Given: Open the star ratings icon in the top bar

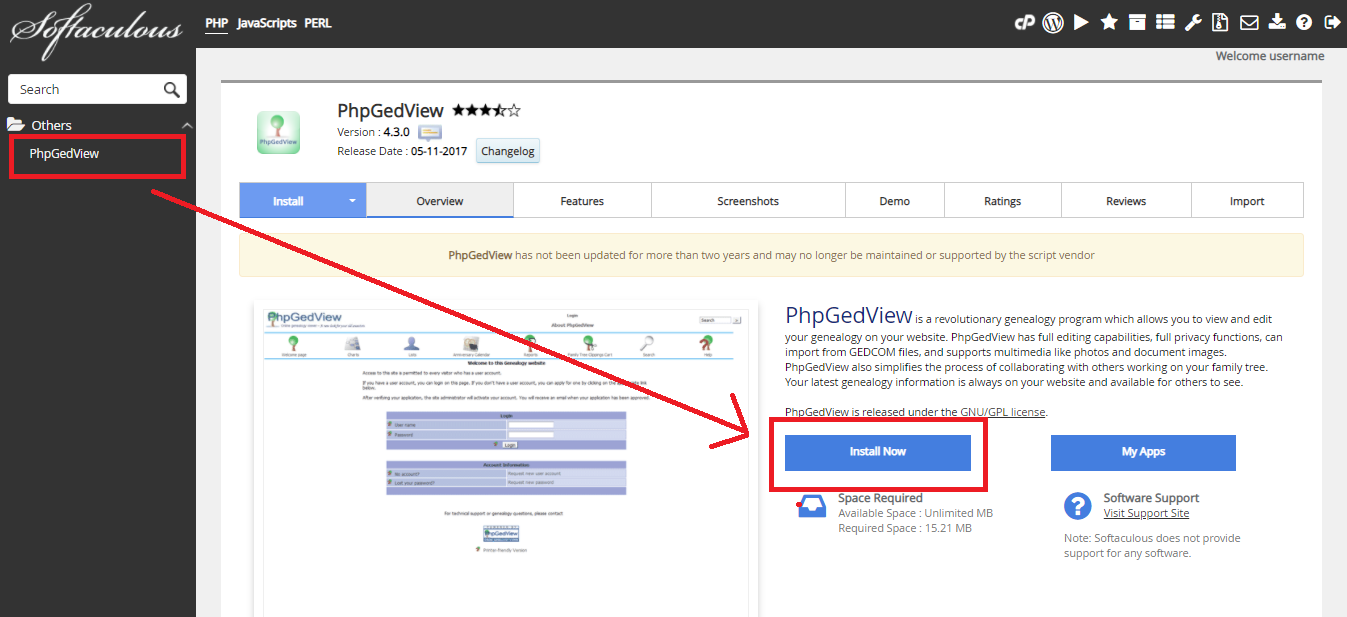Looking at the screenshot, I should click(x=1109, y=22).
